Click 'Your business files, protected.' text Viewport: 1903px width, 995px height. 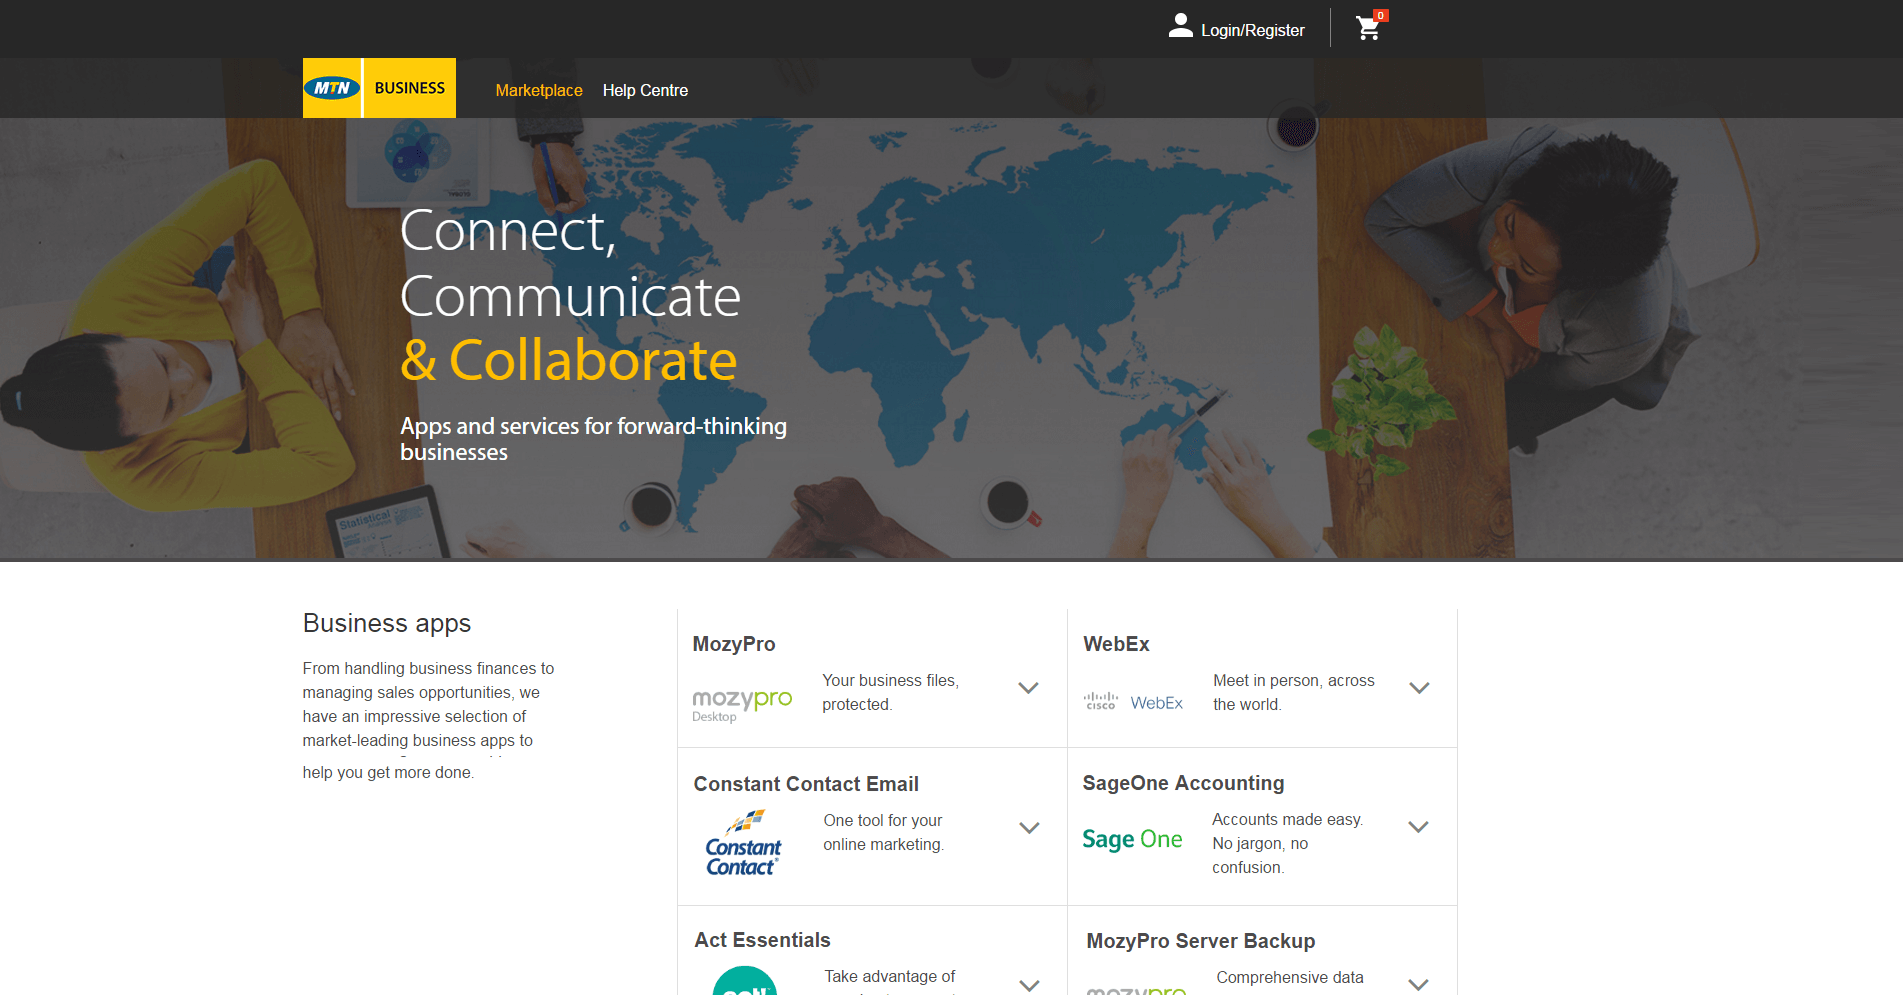[x=890, y=692]
